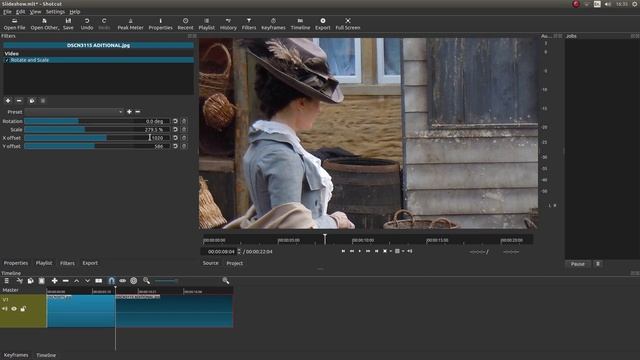Reset Y offset to default
This screenshot has height=360, width=640.
[176, 146]
